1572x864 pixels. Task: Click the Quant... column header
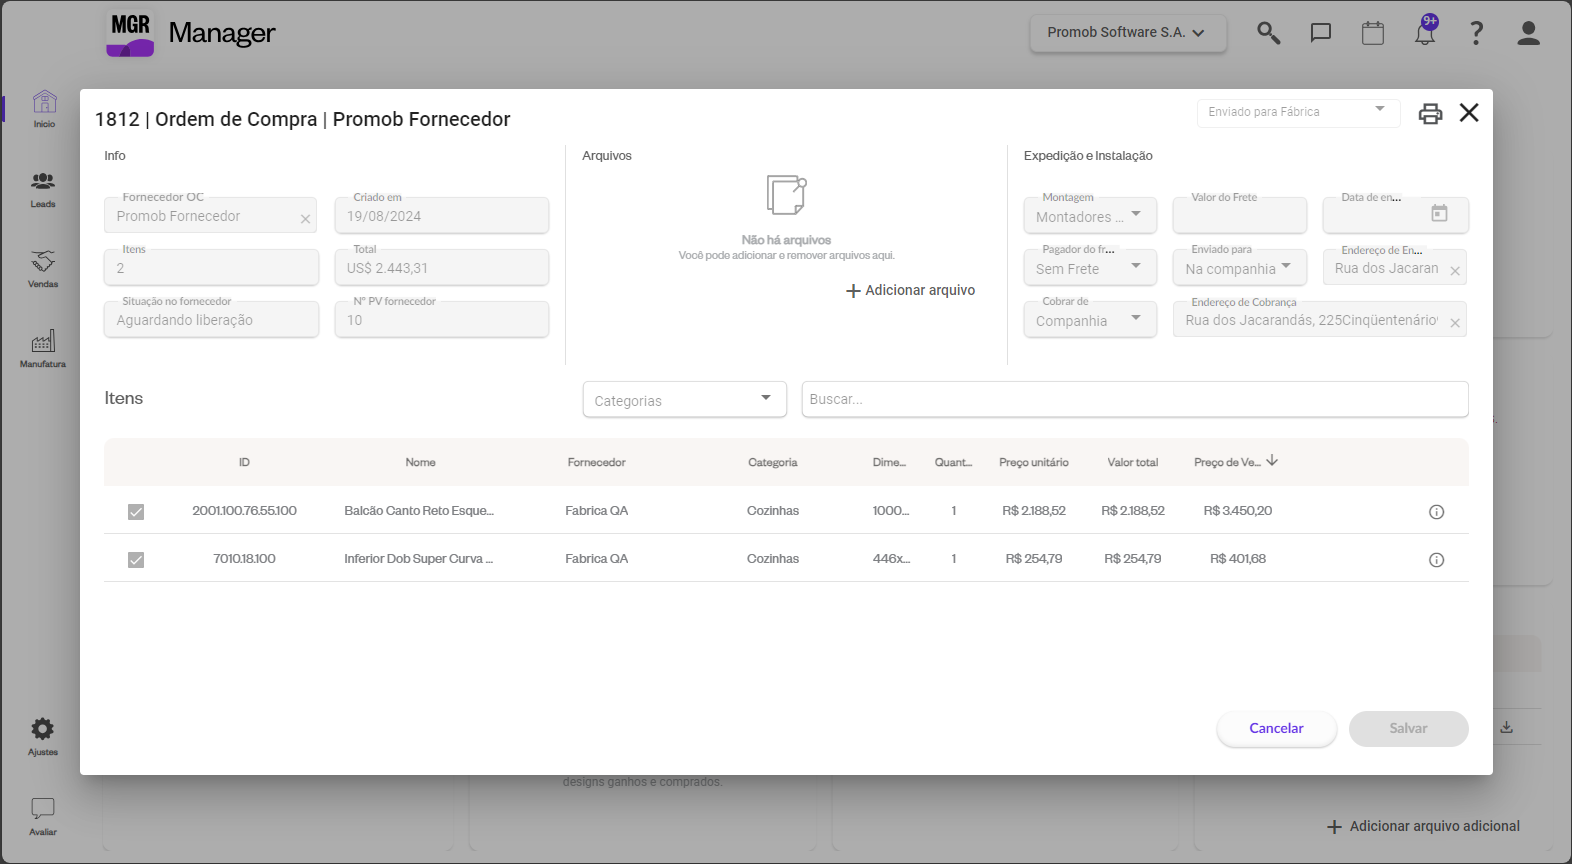pyautogui.click(x=953, y=462)
